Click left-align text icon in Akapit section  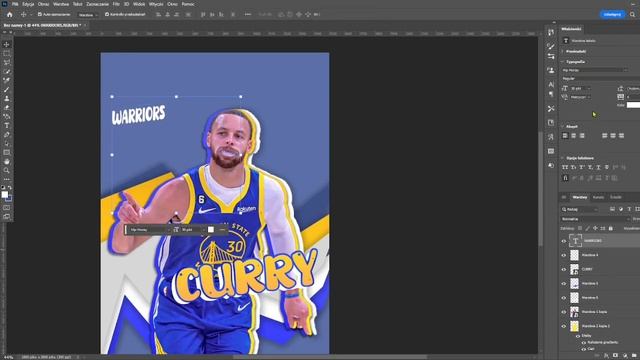[x=565, y=136]
